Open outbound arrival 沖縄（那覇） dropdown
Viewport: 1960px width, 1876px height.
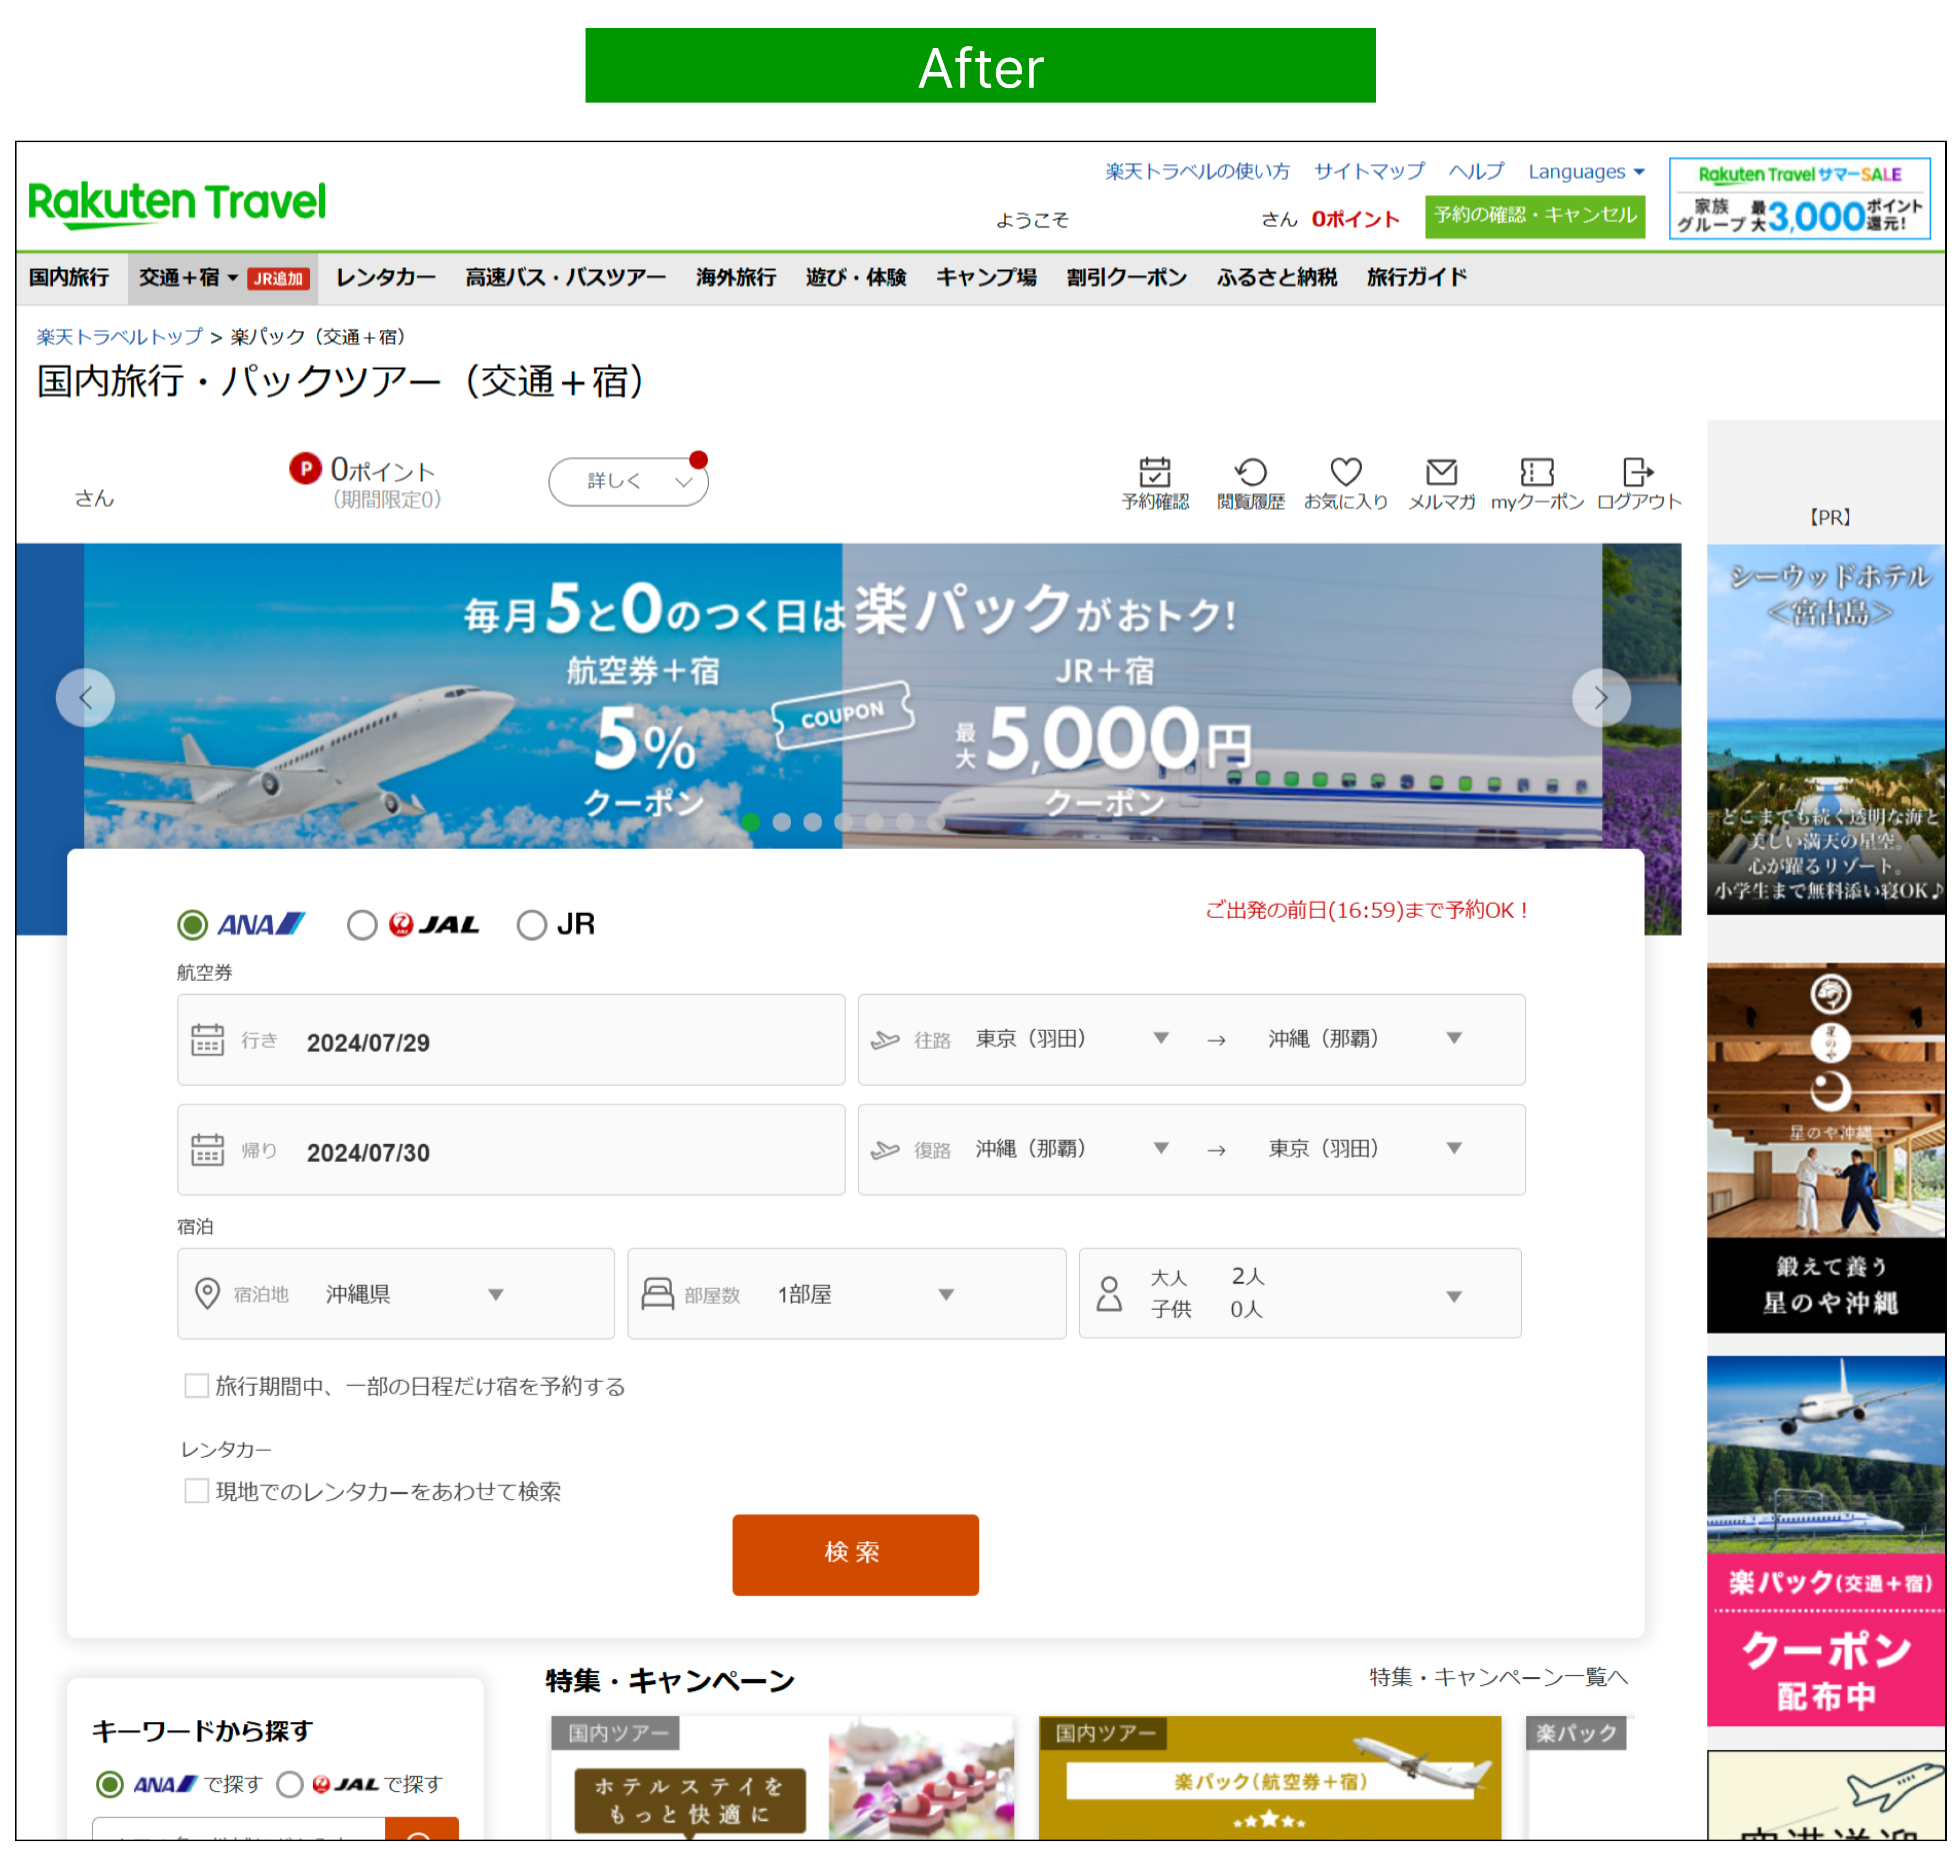(x=1365, y=1039)
